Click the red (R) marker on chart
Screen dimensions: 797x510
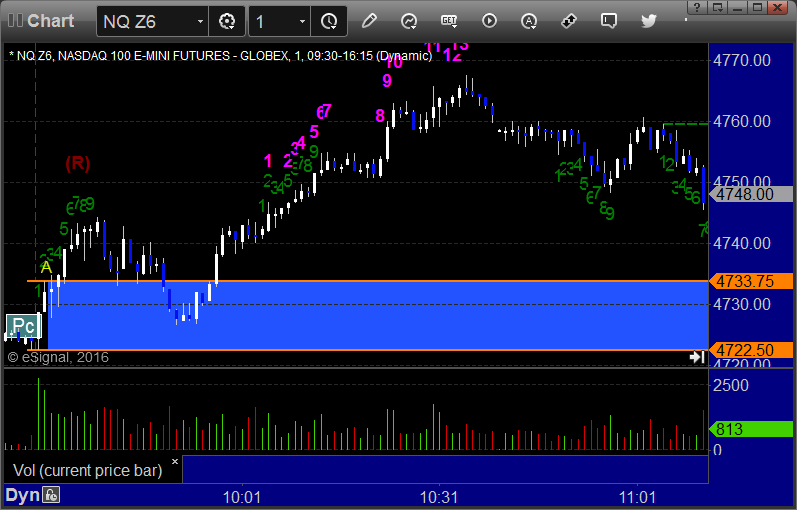pos(78,163)
